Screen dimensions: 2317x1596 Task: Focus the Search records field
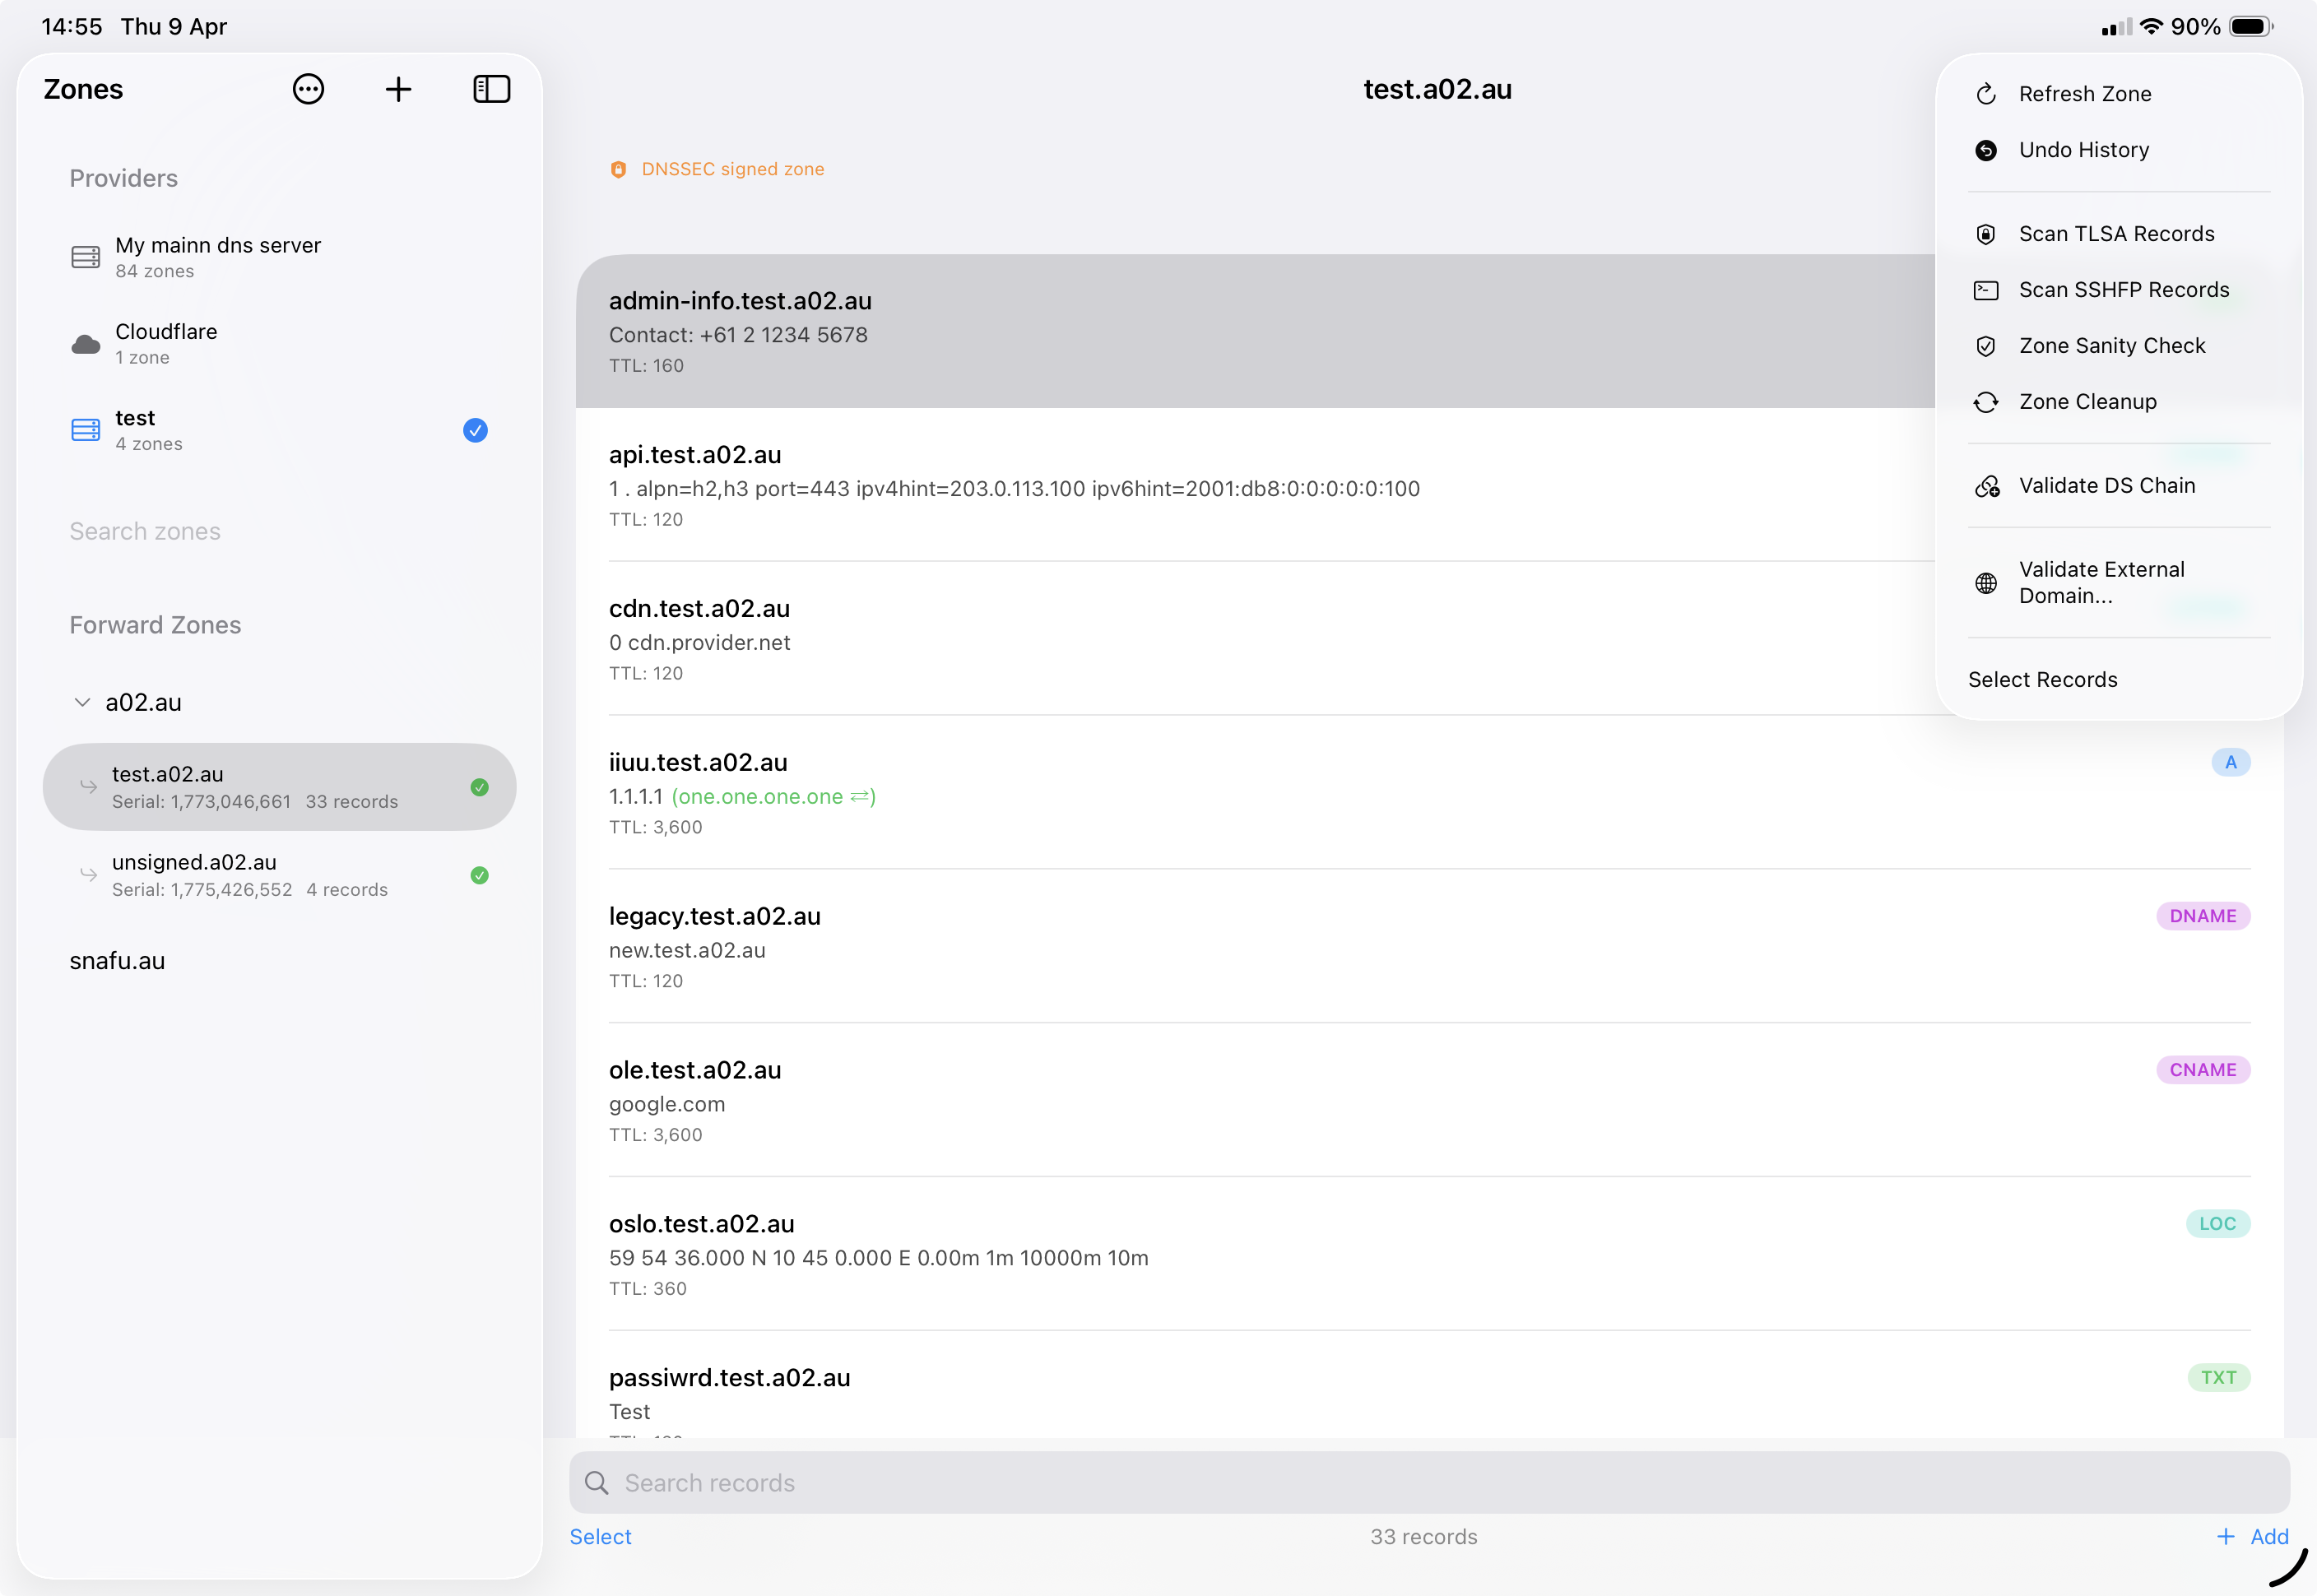(1430, 1483)
